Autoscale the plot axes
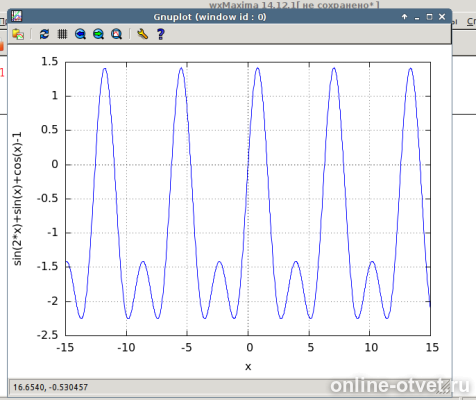 [116, 34]
